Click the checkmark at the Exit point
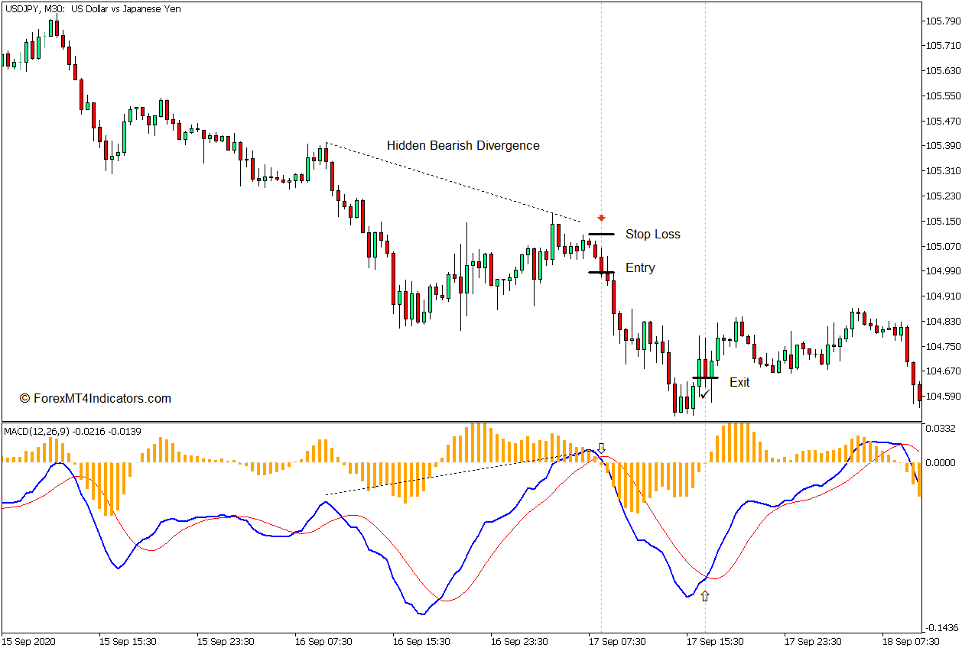The height and width of the screenshot is (652, 977). click(703, 396)
